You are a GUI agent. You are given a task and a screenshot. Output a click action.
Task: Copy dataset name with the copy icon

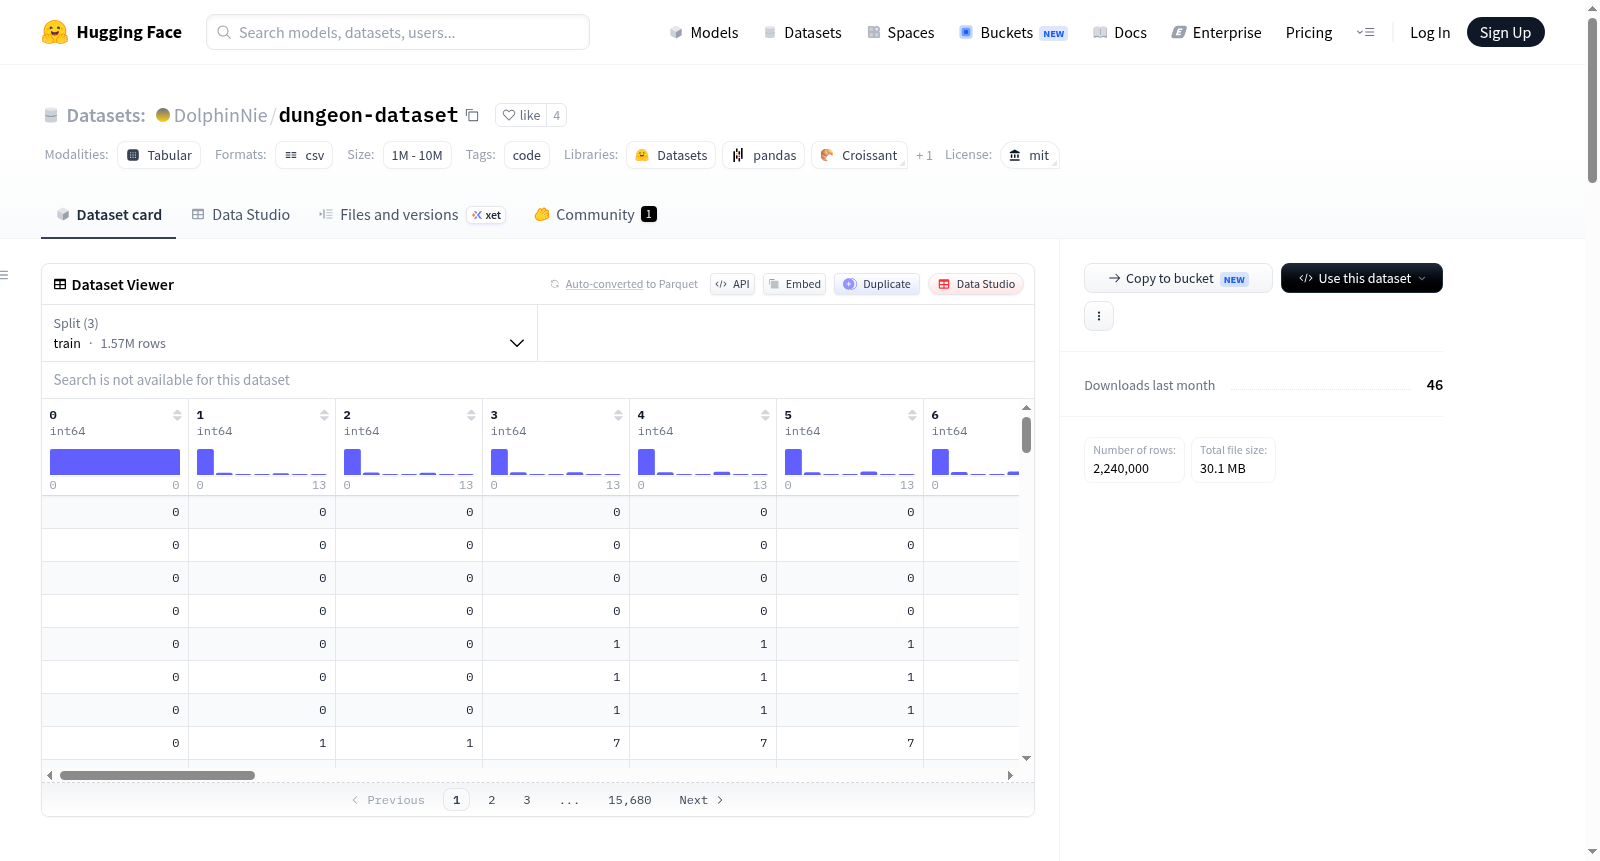[472, 115]
